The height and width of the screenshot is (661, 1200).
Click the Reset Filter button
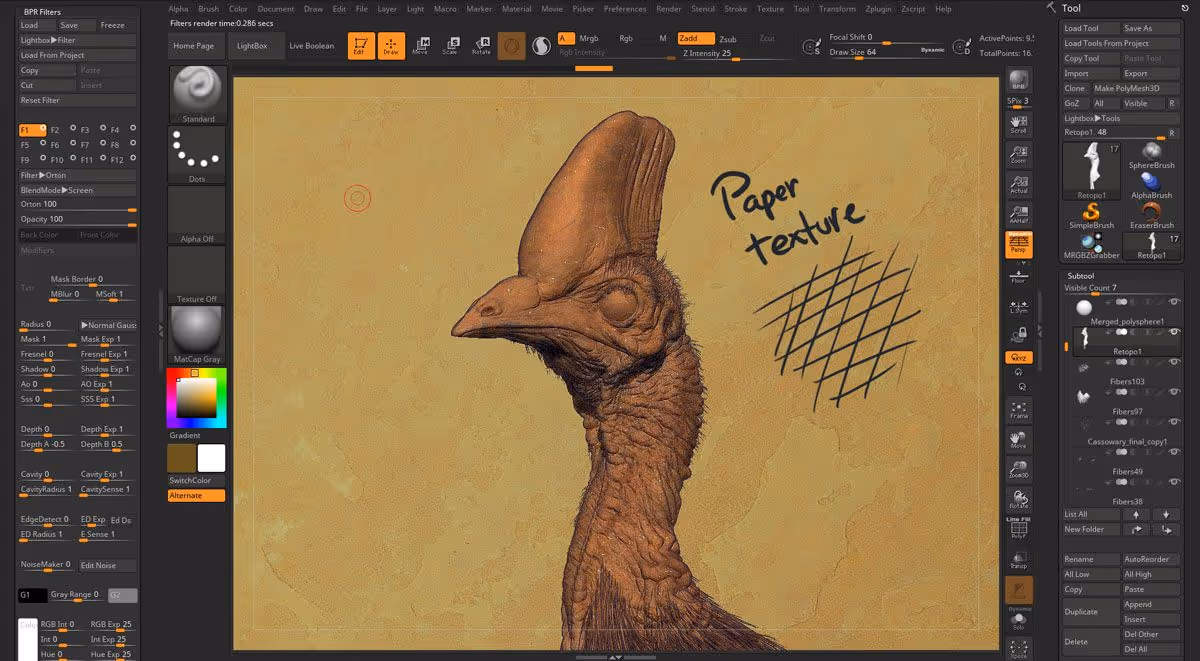77,100
